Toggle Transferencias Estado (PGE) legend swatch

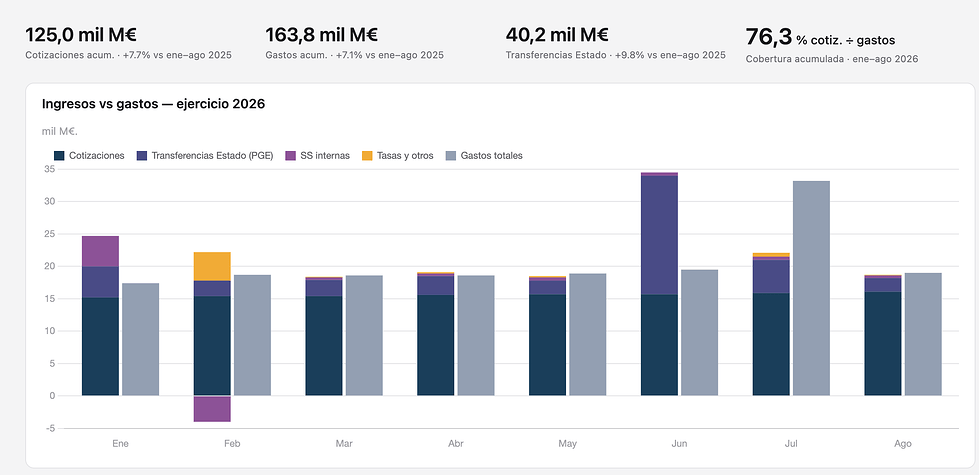tap(142, 155)
